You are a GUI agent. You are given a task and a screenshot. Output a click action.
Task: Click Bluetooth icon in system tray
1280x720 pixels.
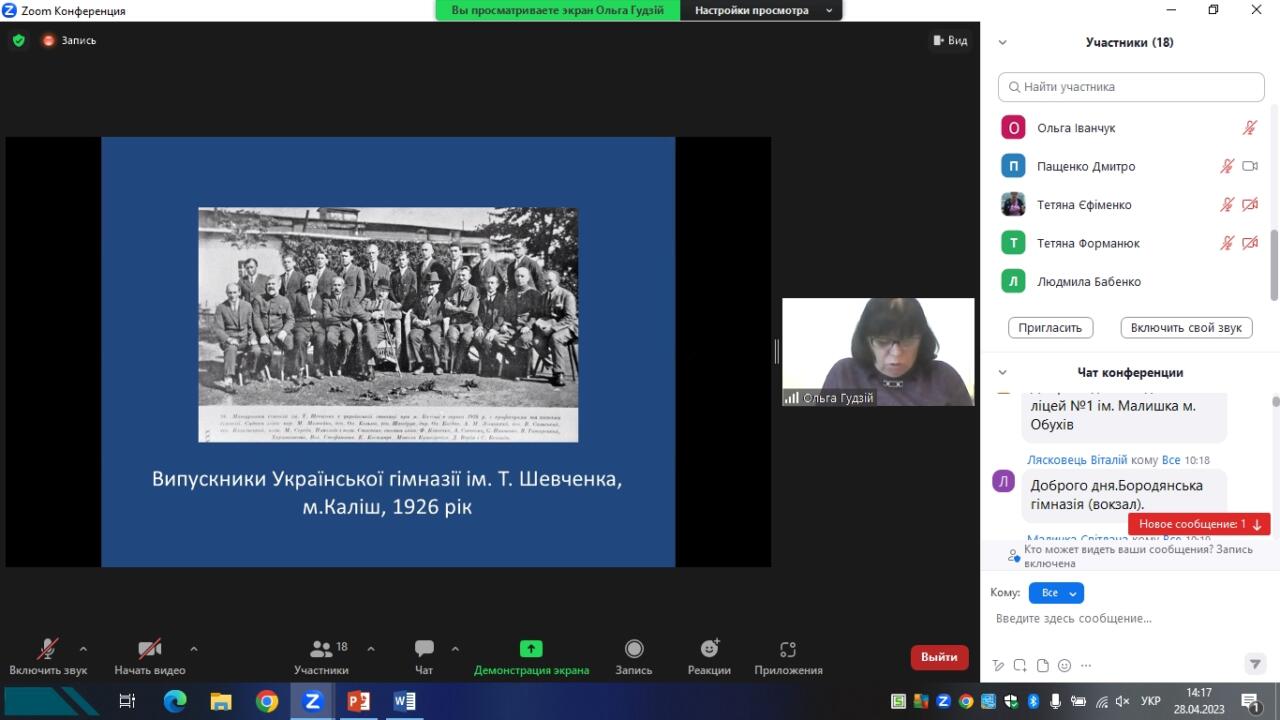1034,701
